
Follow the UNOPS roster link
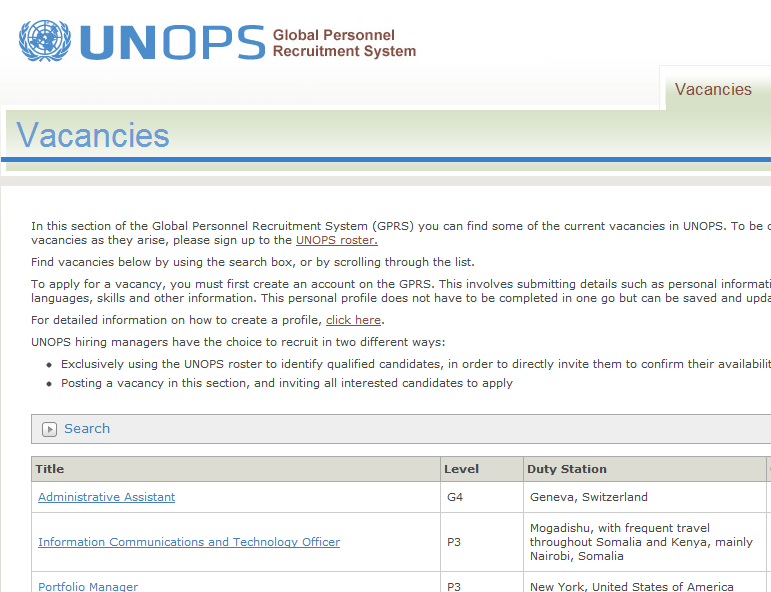pos(336,240)
